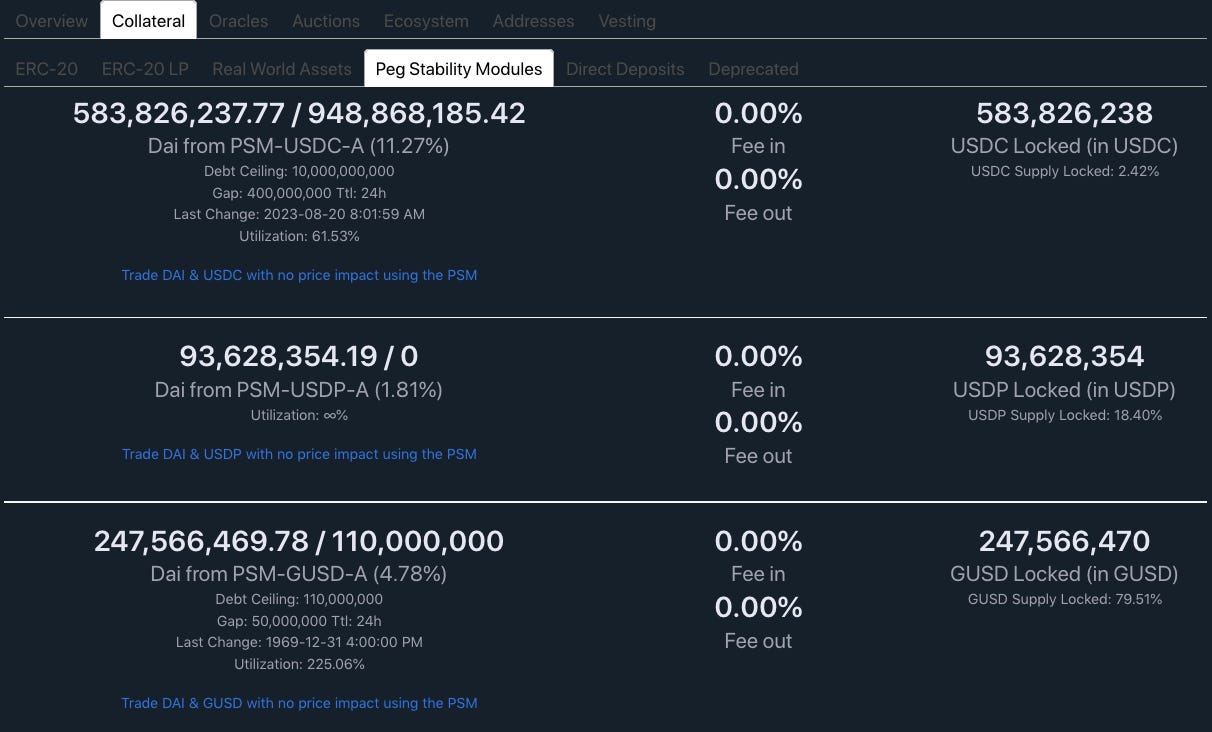Follow the Trade DAI & USDC PSM link
Screen dimensions: 1212x732
coord(299,275)
